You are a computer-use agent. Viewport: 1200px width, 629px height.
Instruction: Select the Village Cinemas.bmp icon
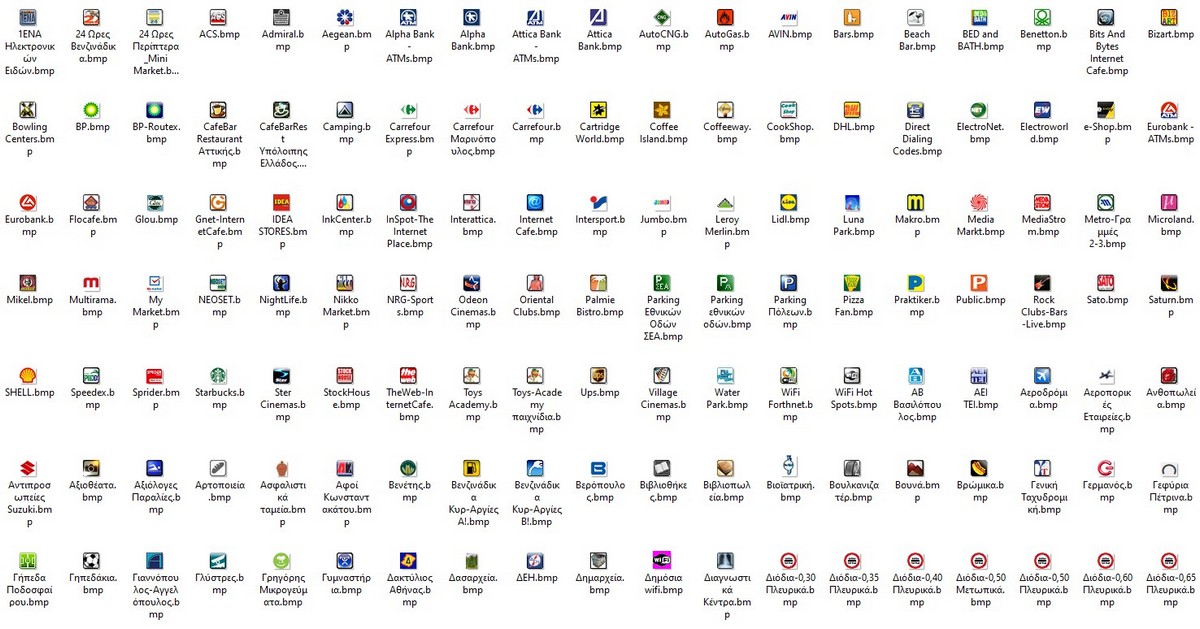pos(662,376)
